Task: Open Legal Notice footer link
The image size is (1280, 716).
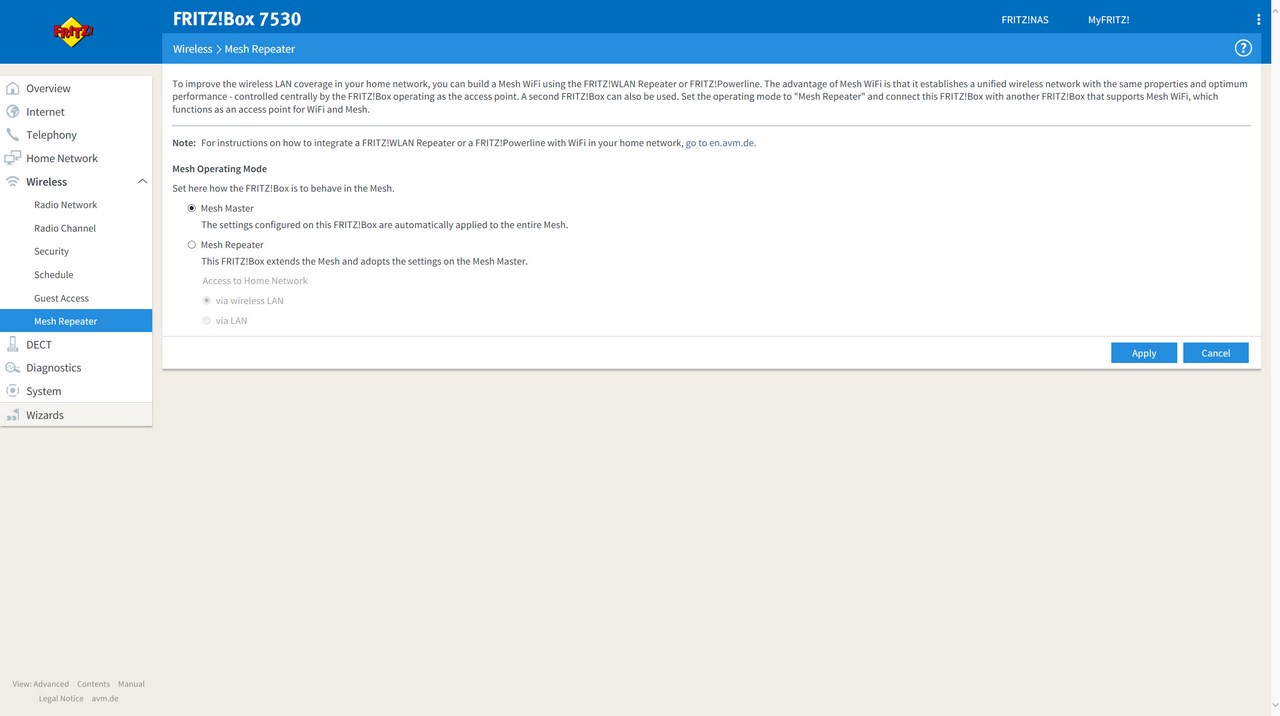Action: (61, 698)
